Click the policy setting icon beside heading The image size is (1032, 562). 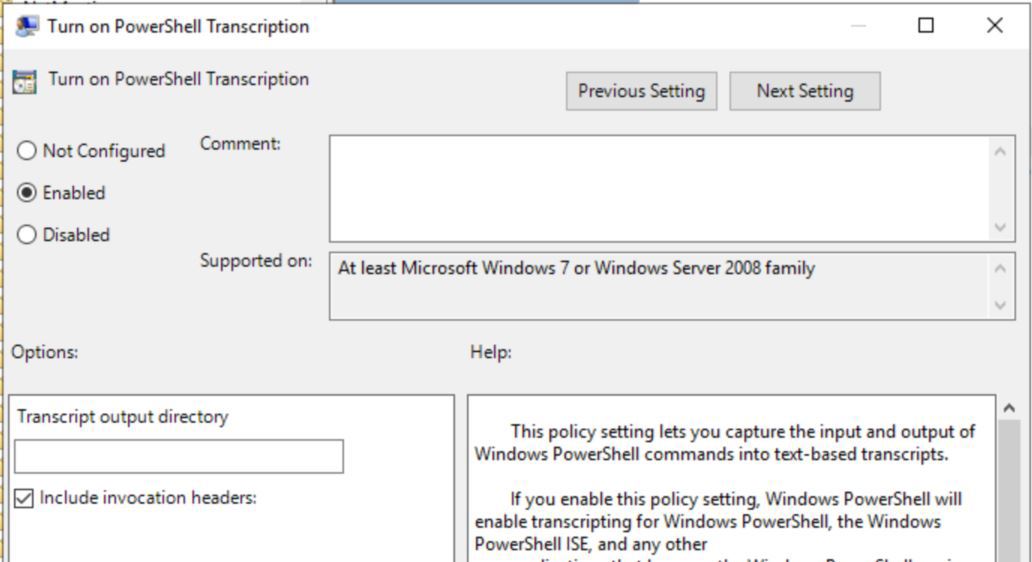pos(24,82)
